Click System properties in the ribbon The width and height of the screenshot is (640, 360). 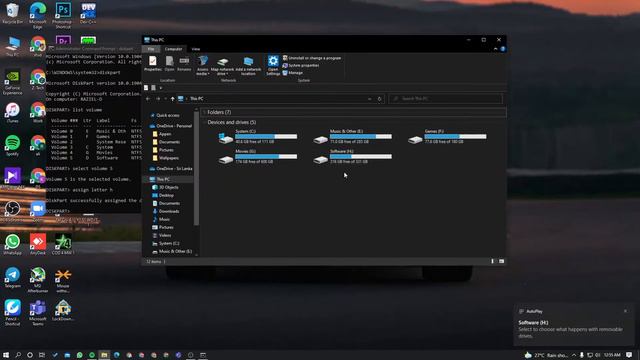pos(301,65)
